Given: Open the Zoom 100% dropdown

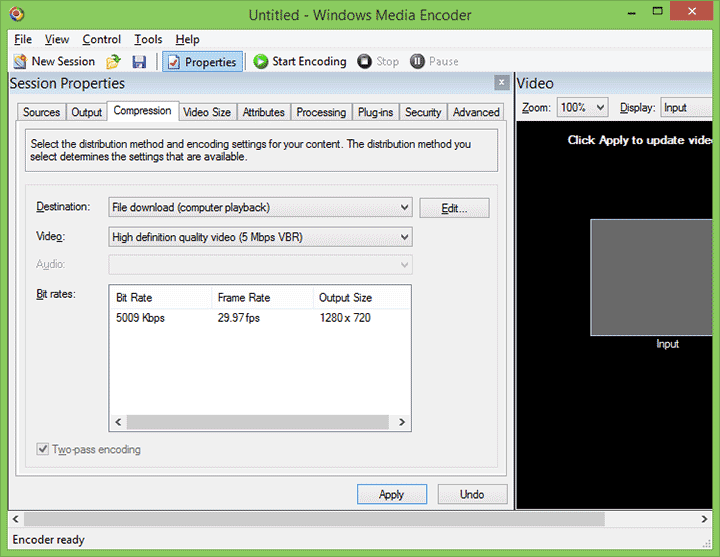Looking at the screenshot, I should [583, 107].
